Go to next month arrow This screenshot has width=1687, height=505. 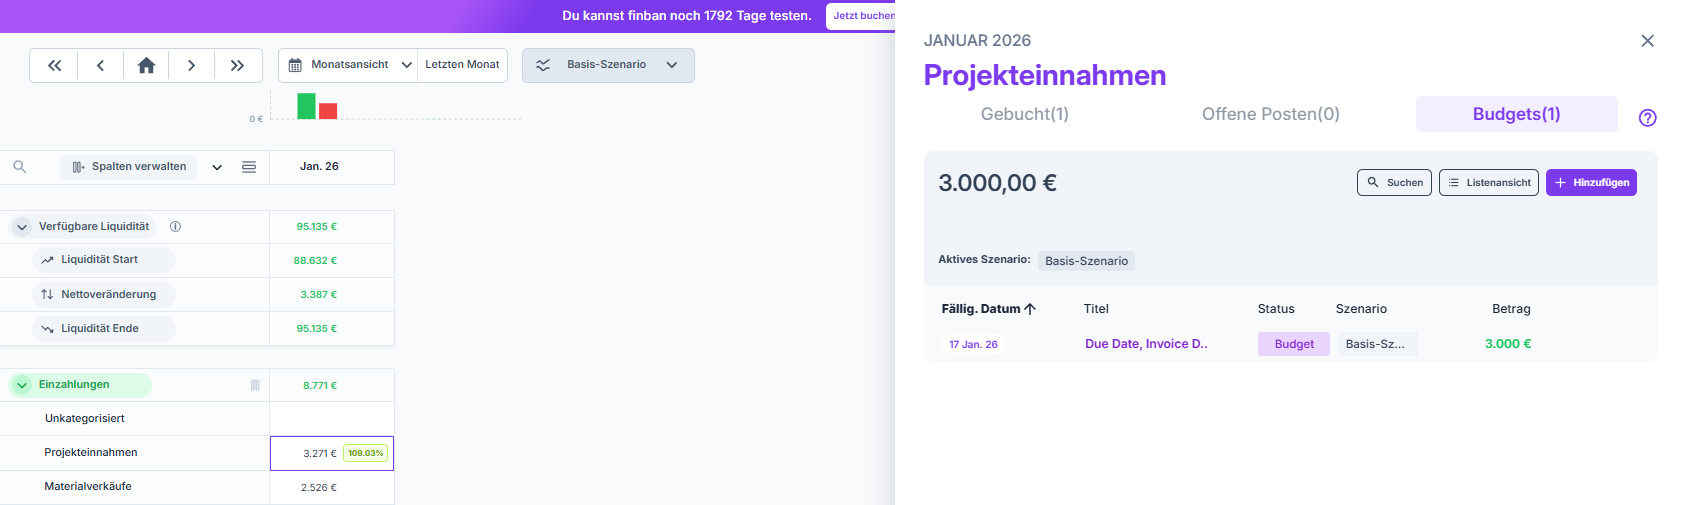pos(191,65)
